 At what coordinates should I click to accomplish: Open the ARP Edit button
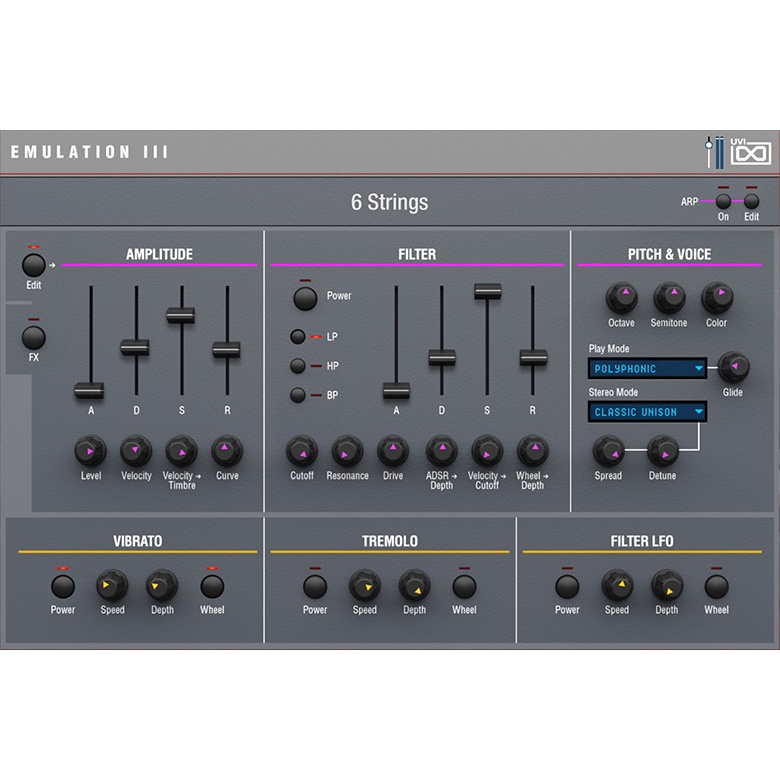point(751,201)
